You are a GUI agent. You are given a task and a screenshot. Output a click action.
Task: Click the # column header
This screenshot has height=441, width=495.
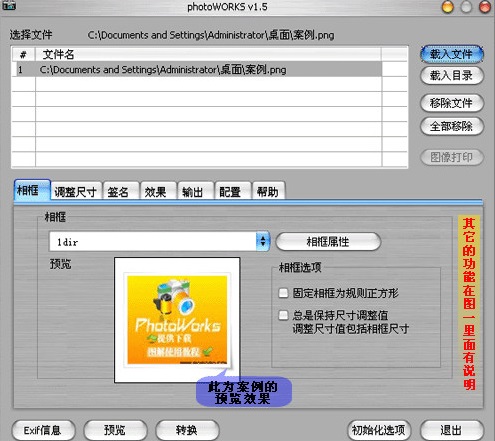[23, 54]
